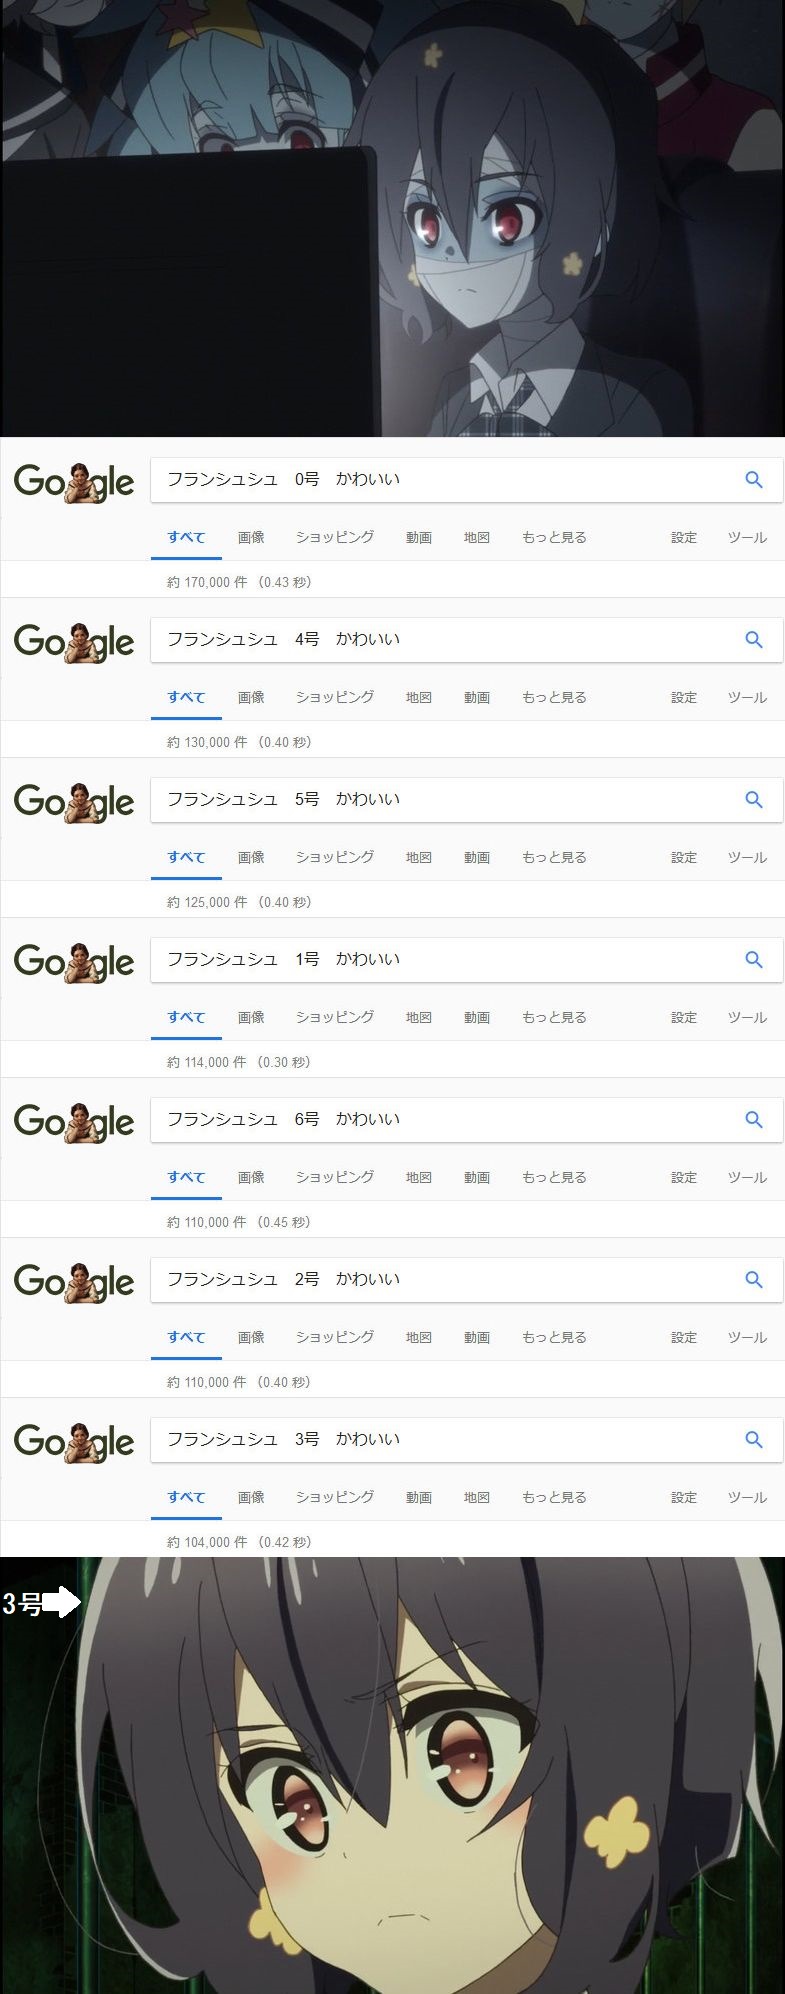Click the anime close-up image labeled 3号
785x1994 pixels.
392,1775
